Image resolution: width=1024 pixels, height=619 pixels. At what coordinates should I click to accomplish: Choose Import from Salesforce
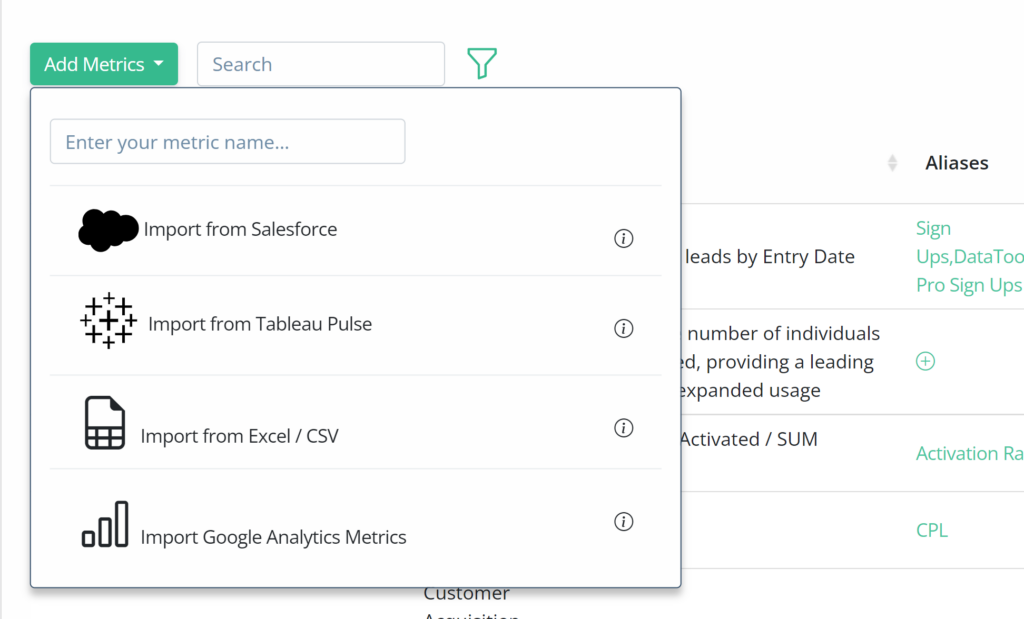click(240, 229)
